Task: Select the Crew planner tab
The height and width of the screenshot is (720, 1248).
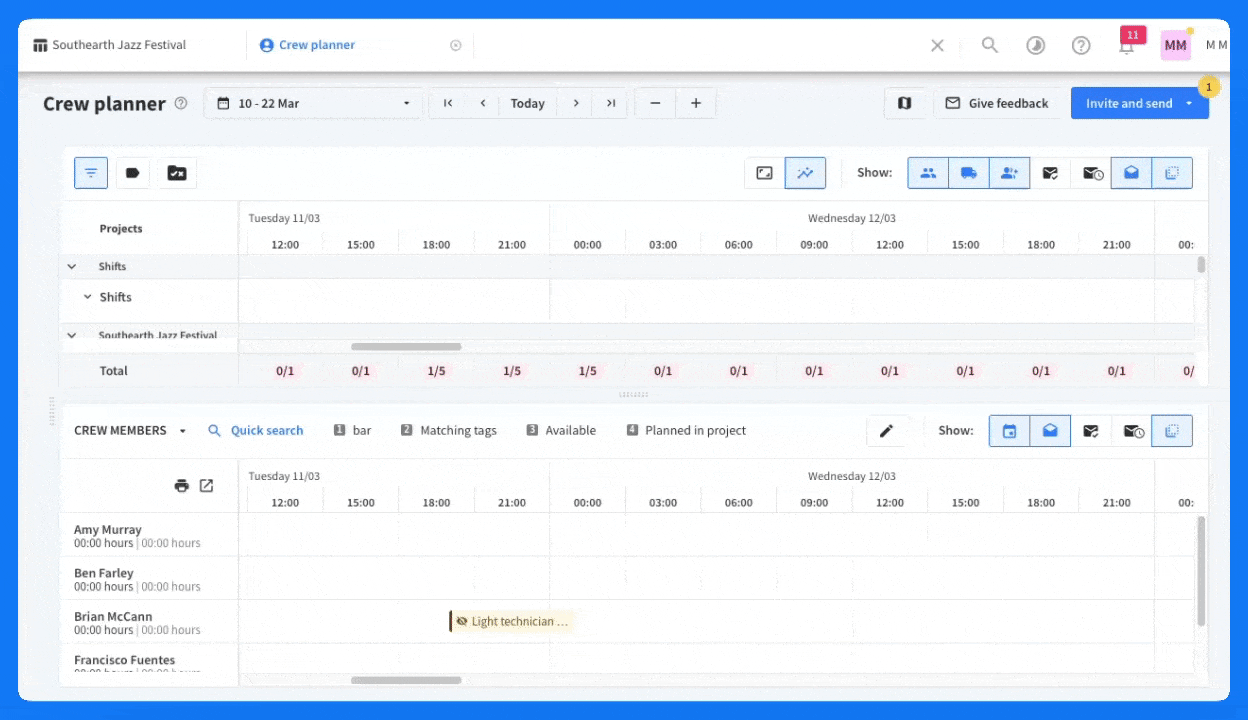Action: coord(307,45)
